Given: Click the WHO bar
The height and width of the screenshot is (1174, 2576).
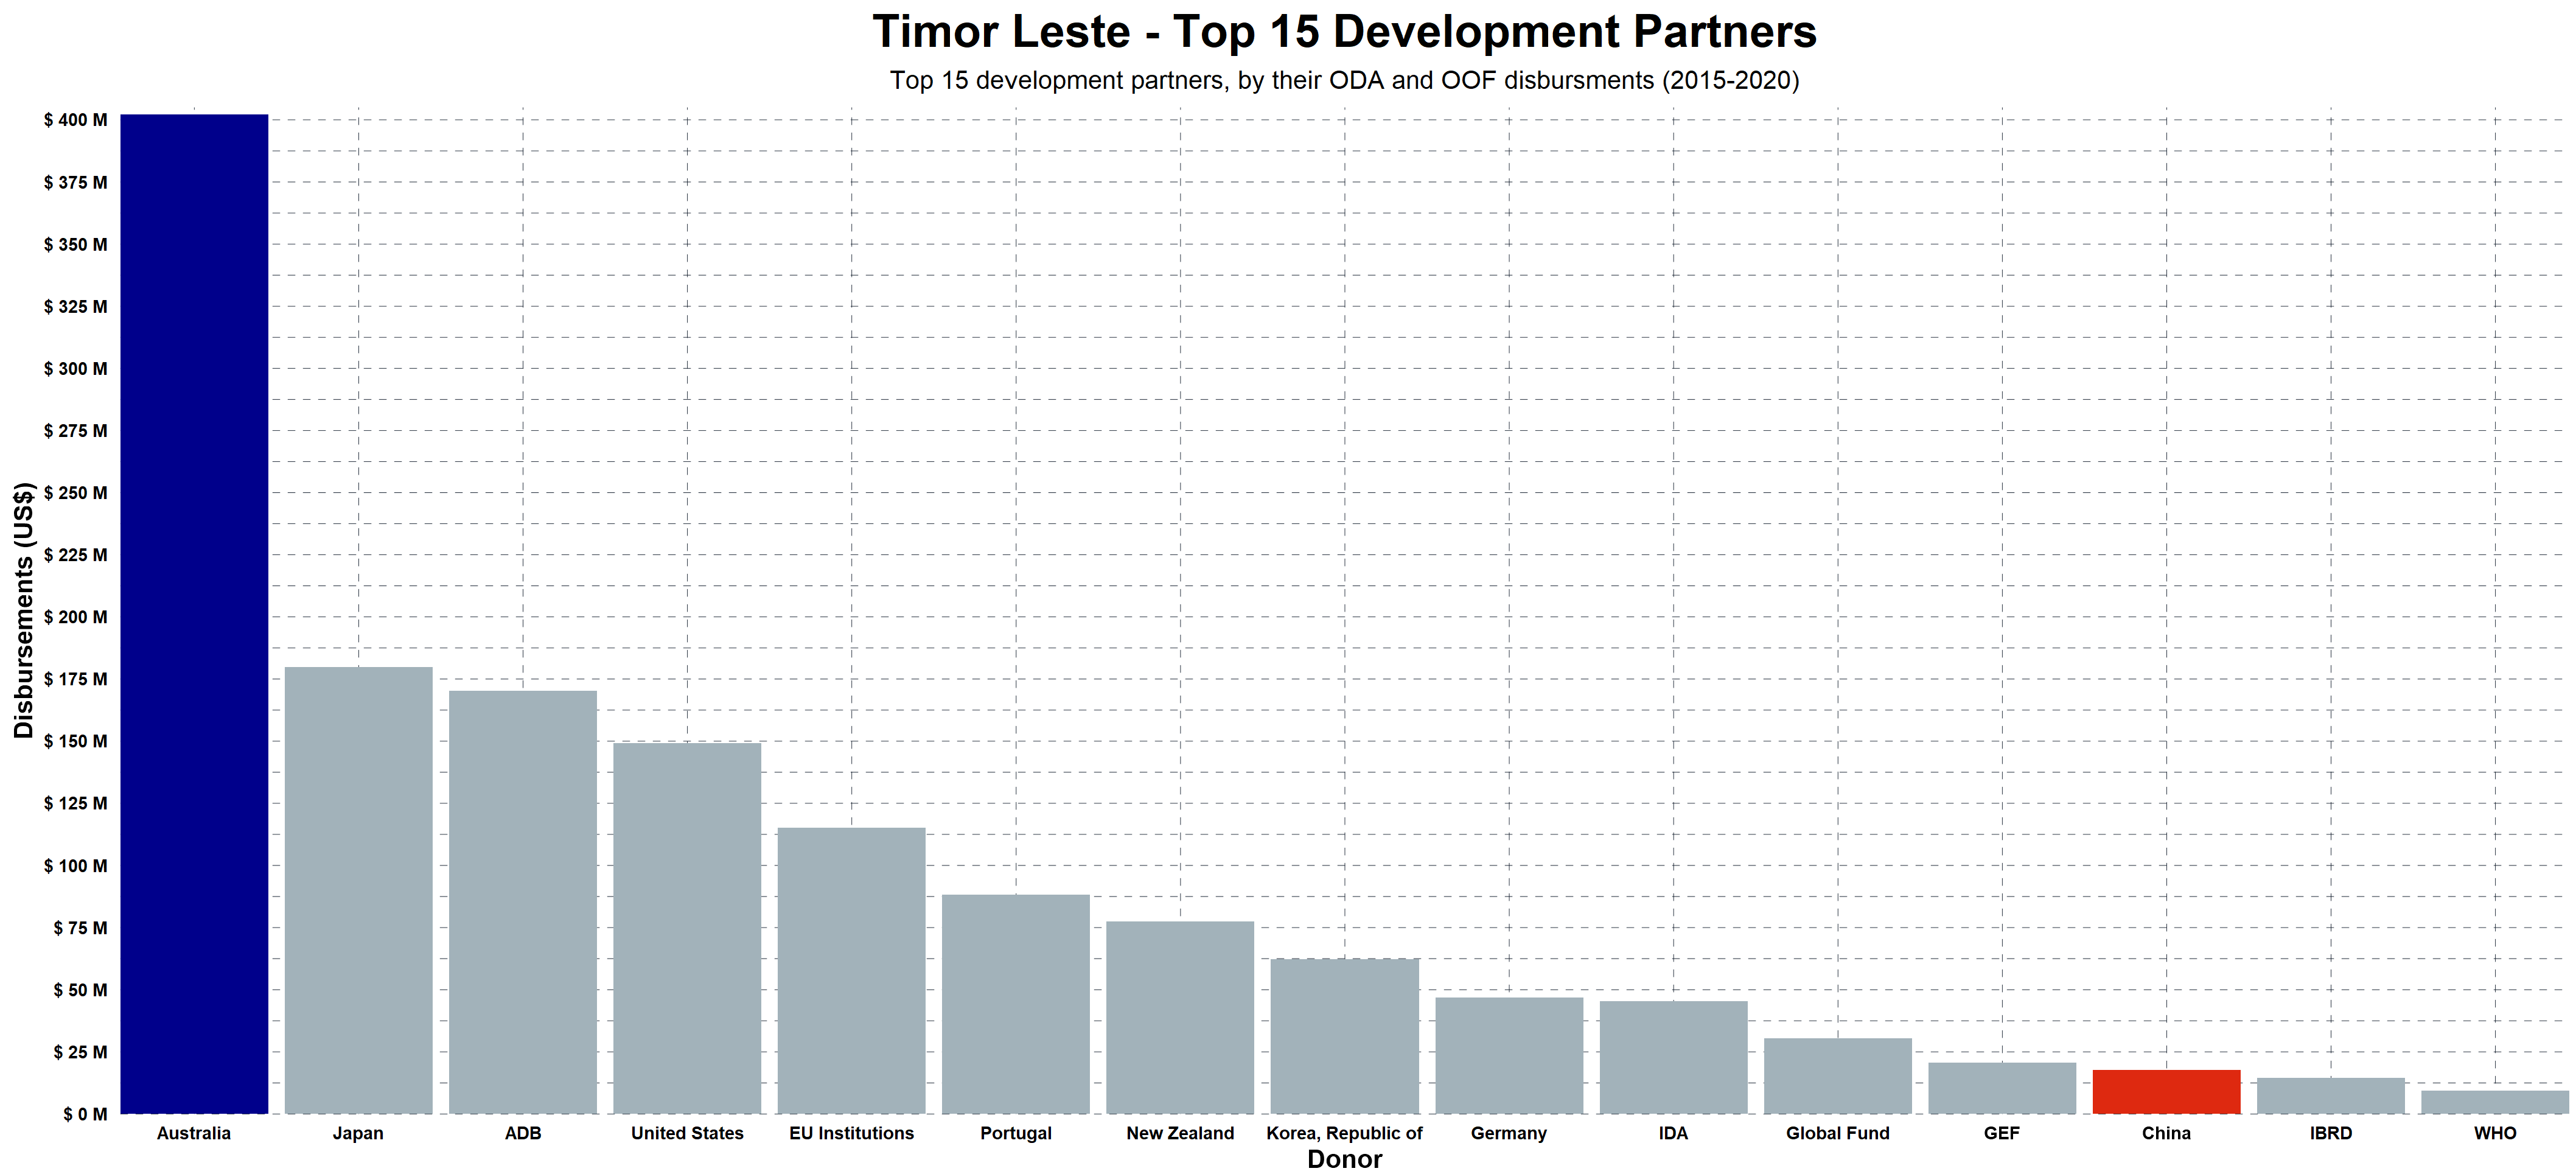Looking at the screenshot, I should (x=2495, y=1102).
